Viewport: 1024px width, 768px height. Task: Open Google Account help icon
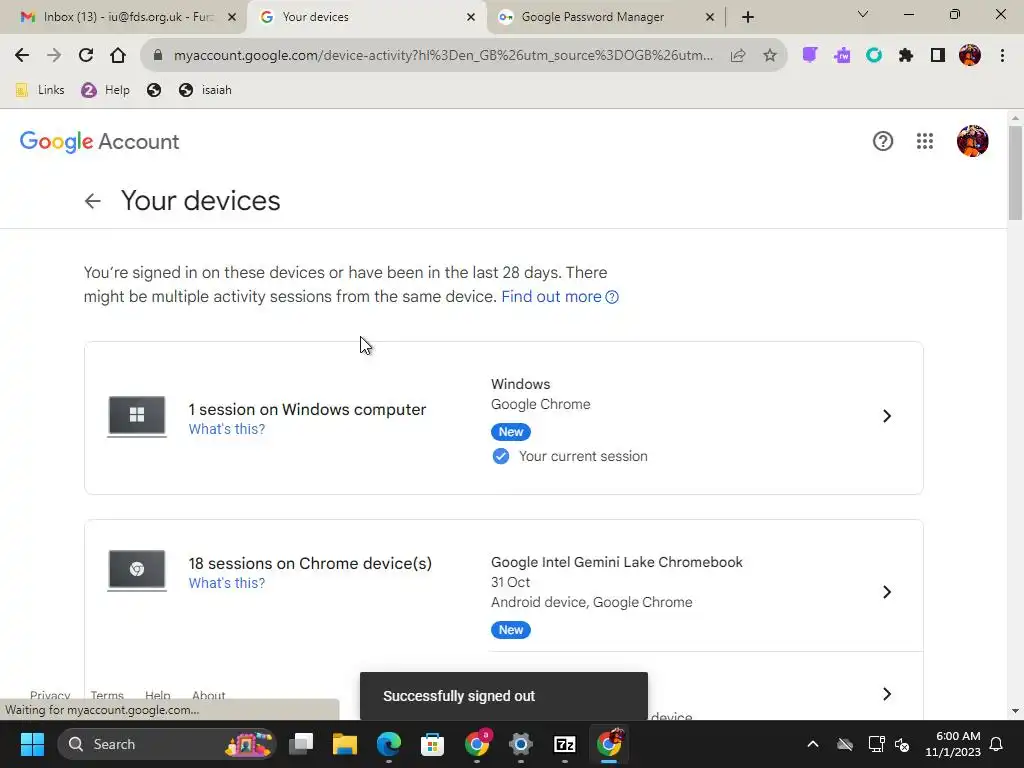(883, 141)
